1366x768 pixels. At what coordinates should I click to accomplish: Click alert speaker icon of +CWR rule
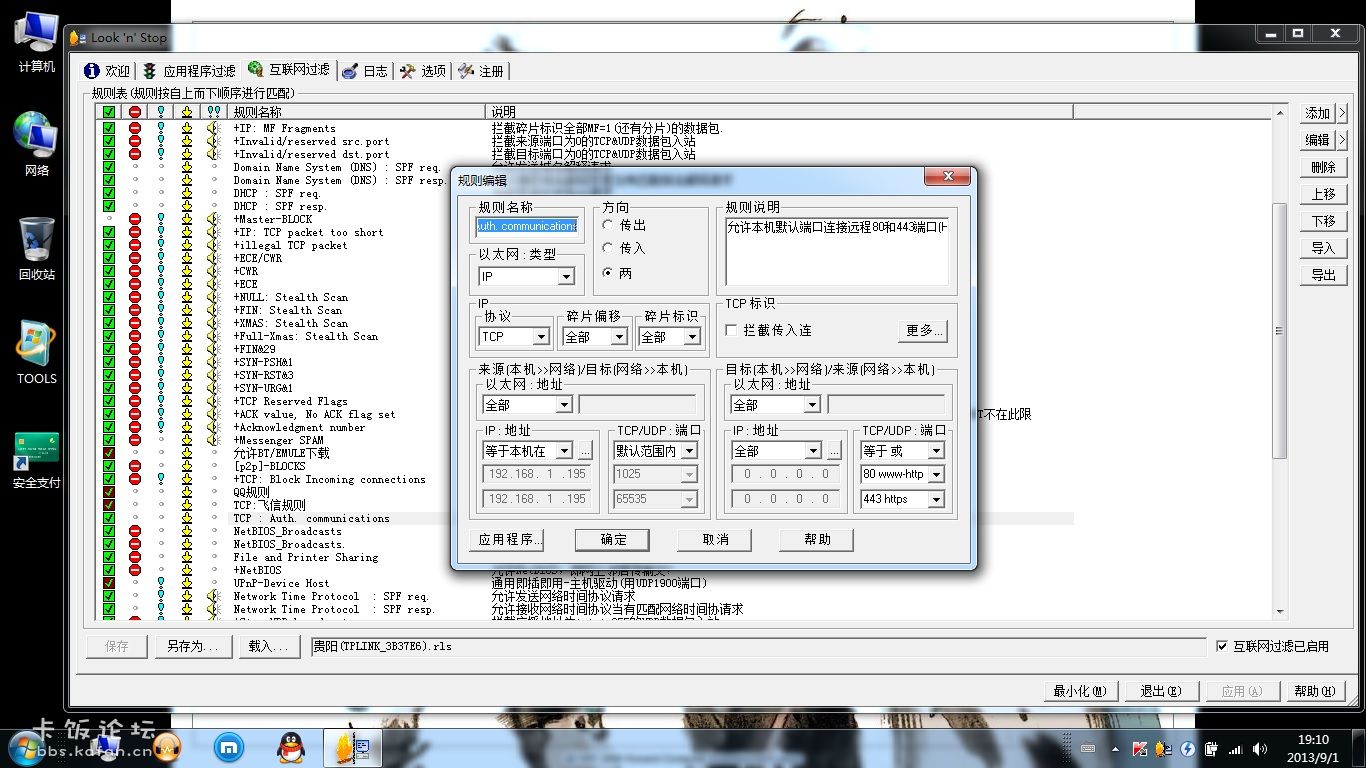(x=212, y=271)
